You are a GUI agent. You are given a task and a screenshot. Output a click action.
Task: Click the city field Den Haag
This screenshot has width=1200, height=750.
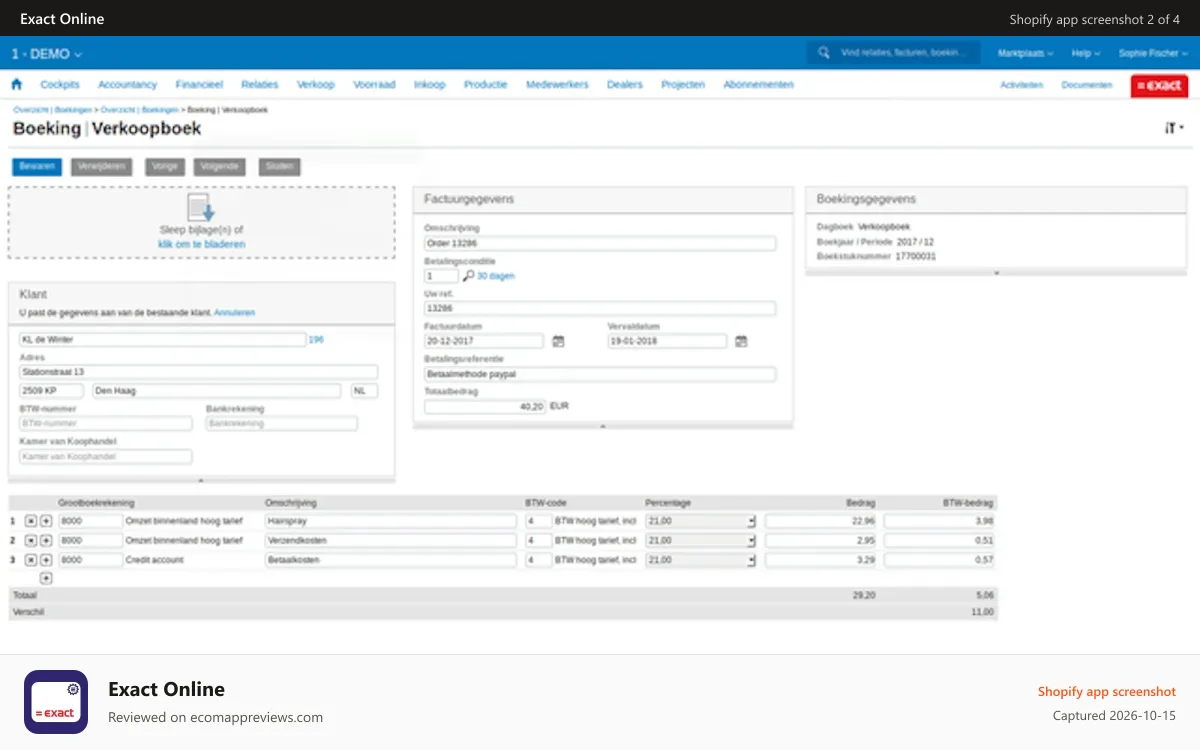pos(216,391)
